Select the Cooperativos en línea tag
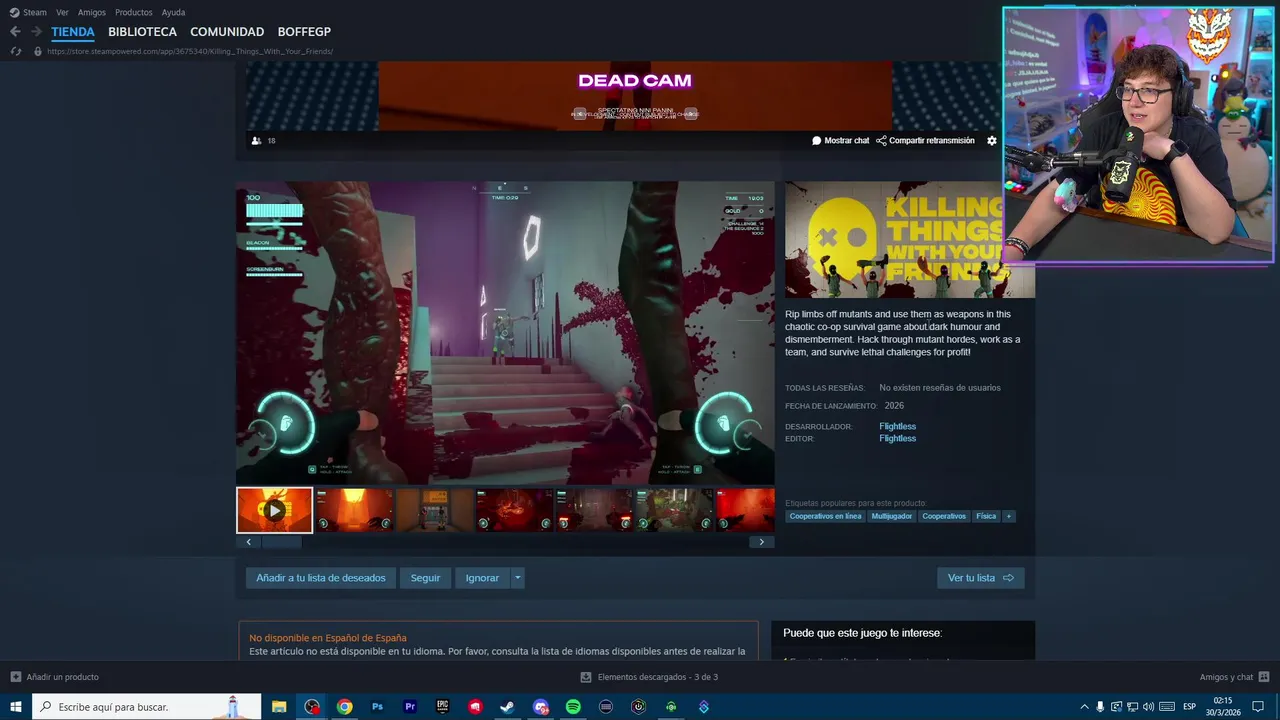This screenshot has height=720, width=1280. (x=825, y=516)
